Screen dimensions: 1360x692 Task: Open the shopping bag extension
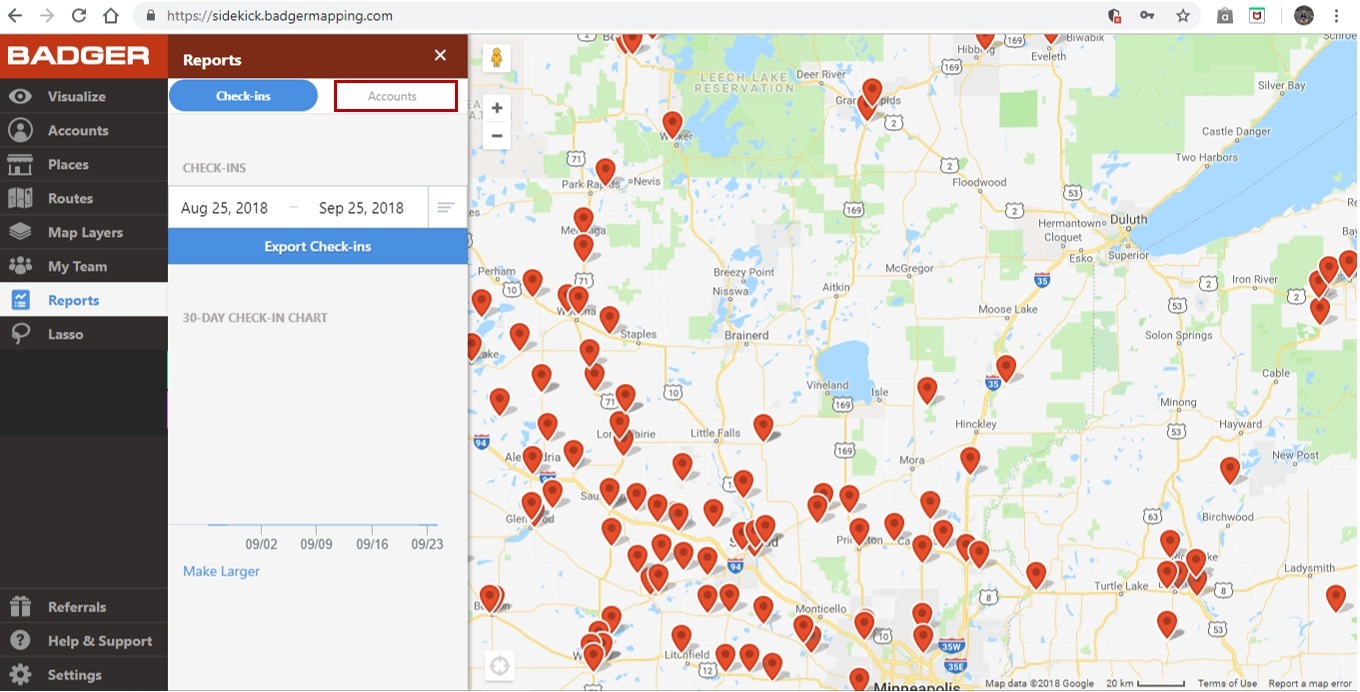1224,16
